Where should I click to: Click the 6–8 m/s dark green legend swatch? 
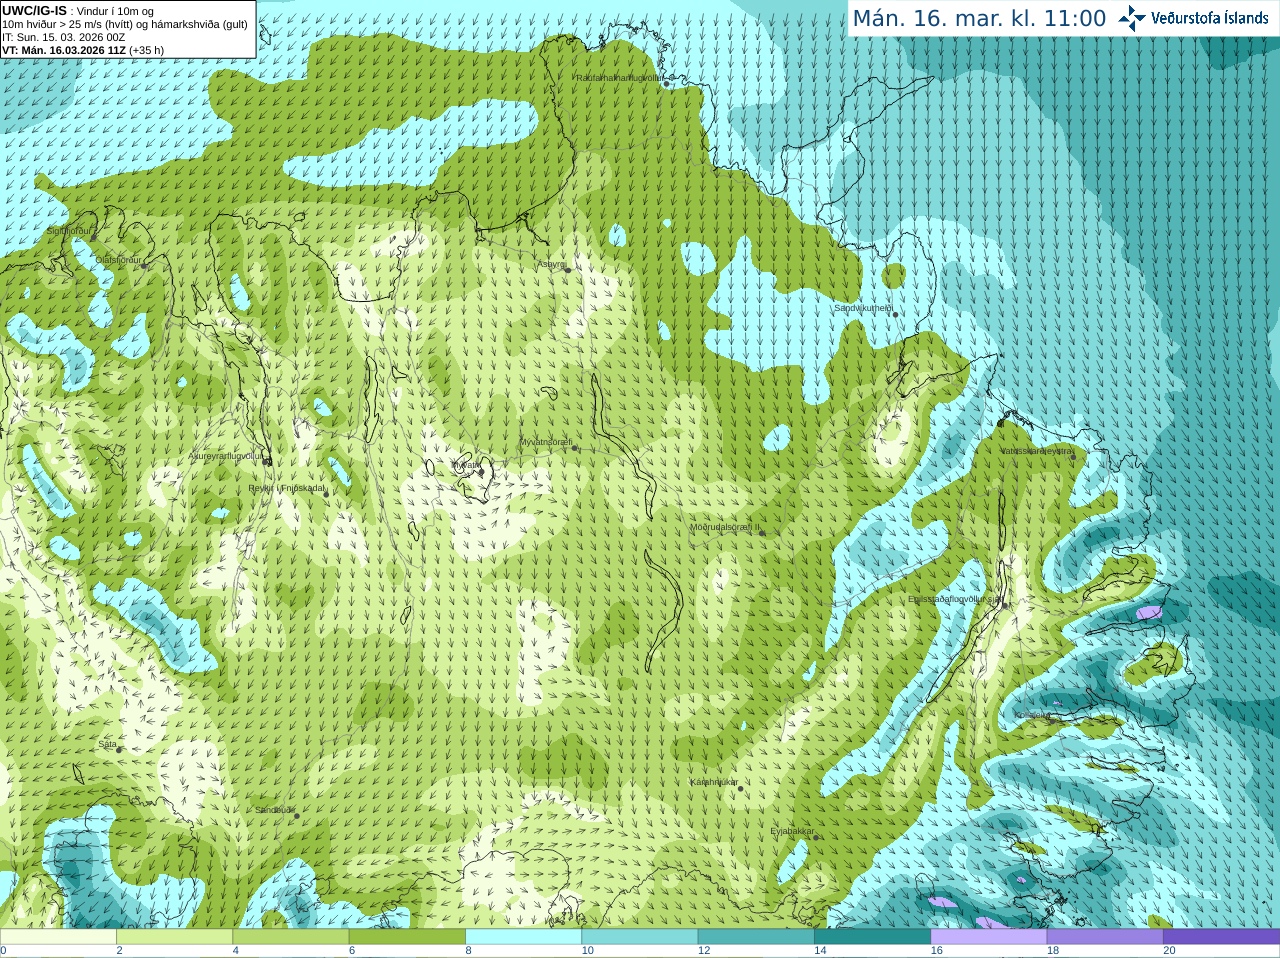click(407, 937)
